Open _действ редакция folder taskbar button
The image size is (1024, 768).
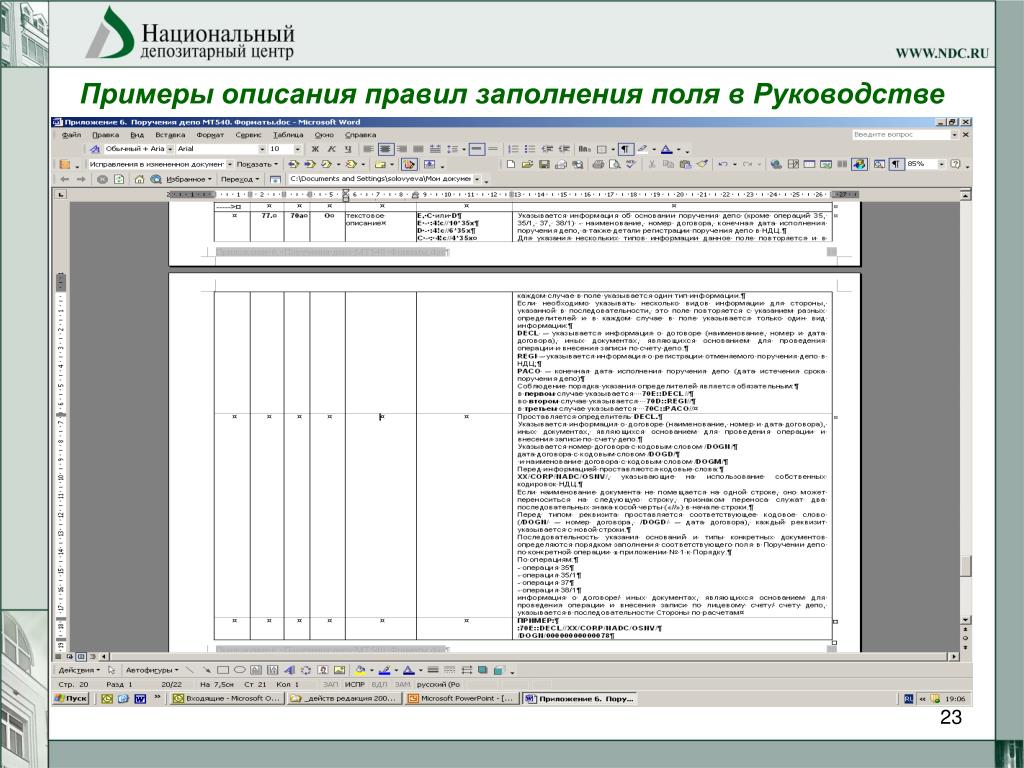pos(345,698)
